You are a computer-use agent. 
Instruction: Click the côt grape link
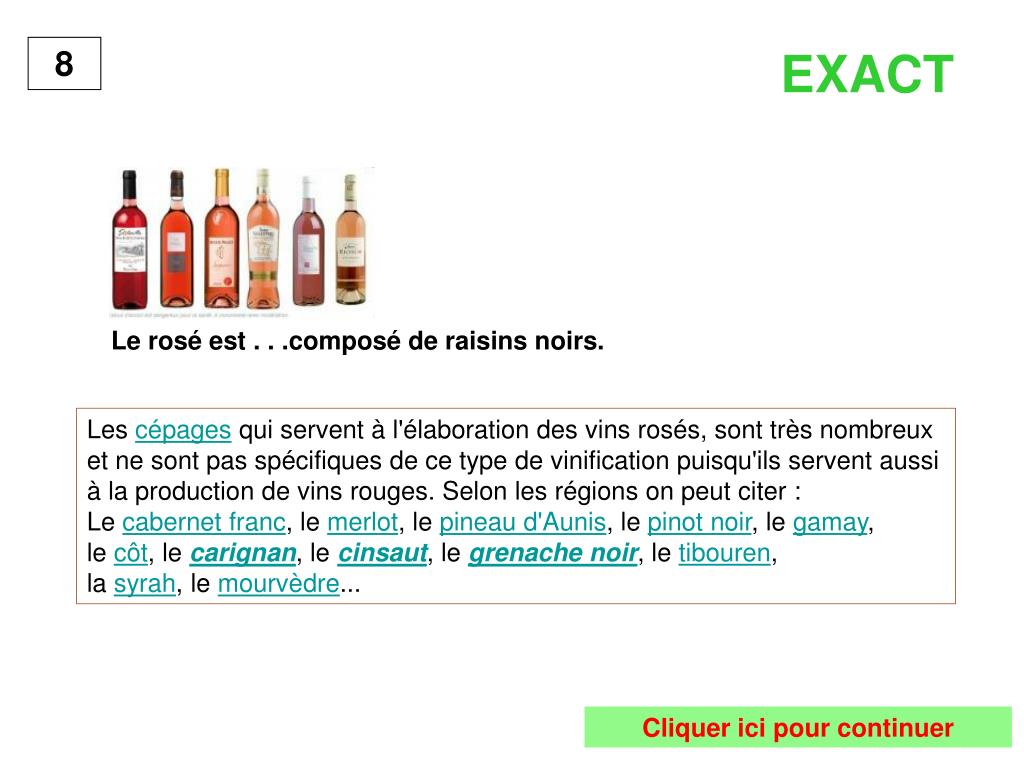(x=131, y=553)
